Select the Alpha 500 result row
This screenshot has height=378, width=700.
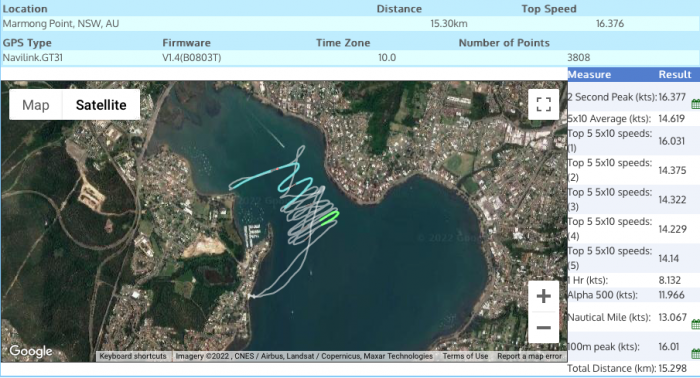tap(633, 295)
